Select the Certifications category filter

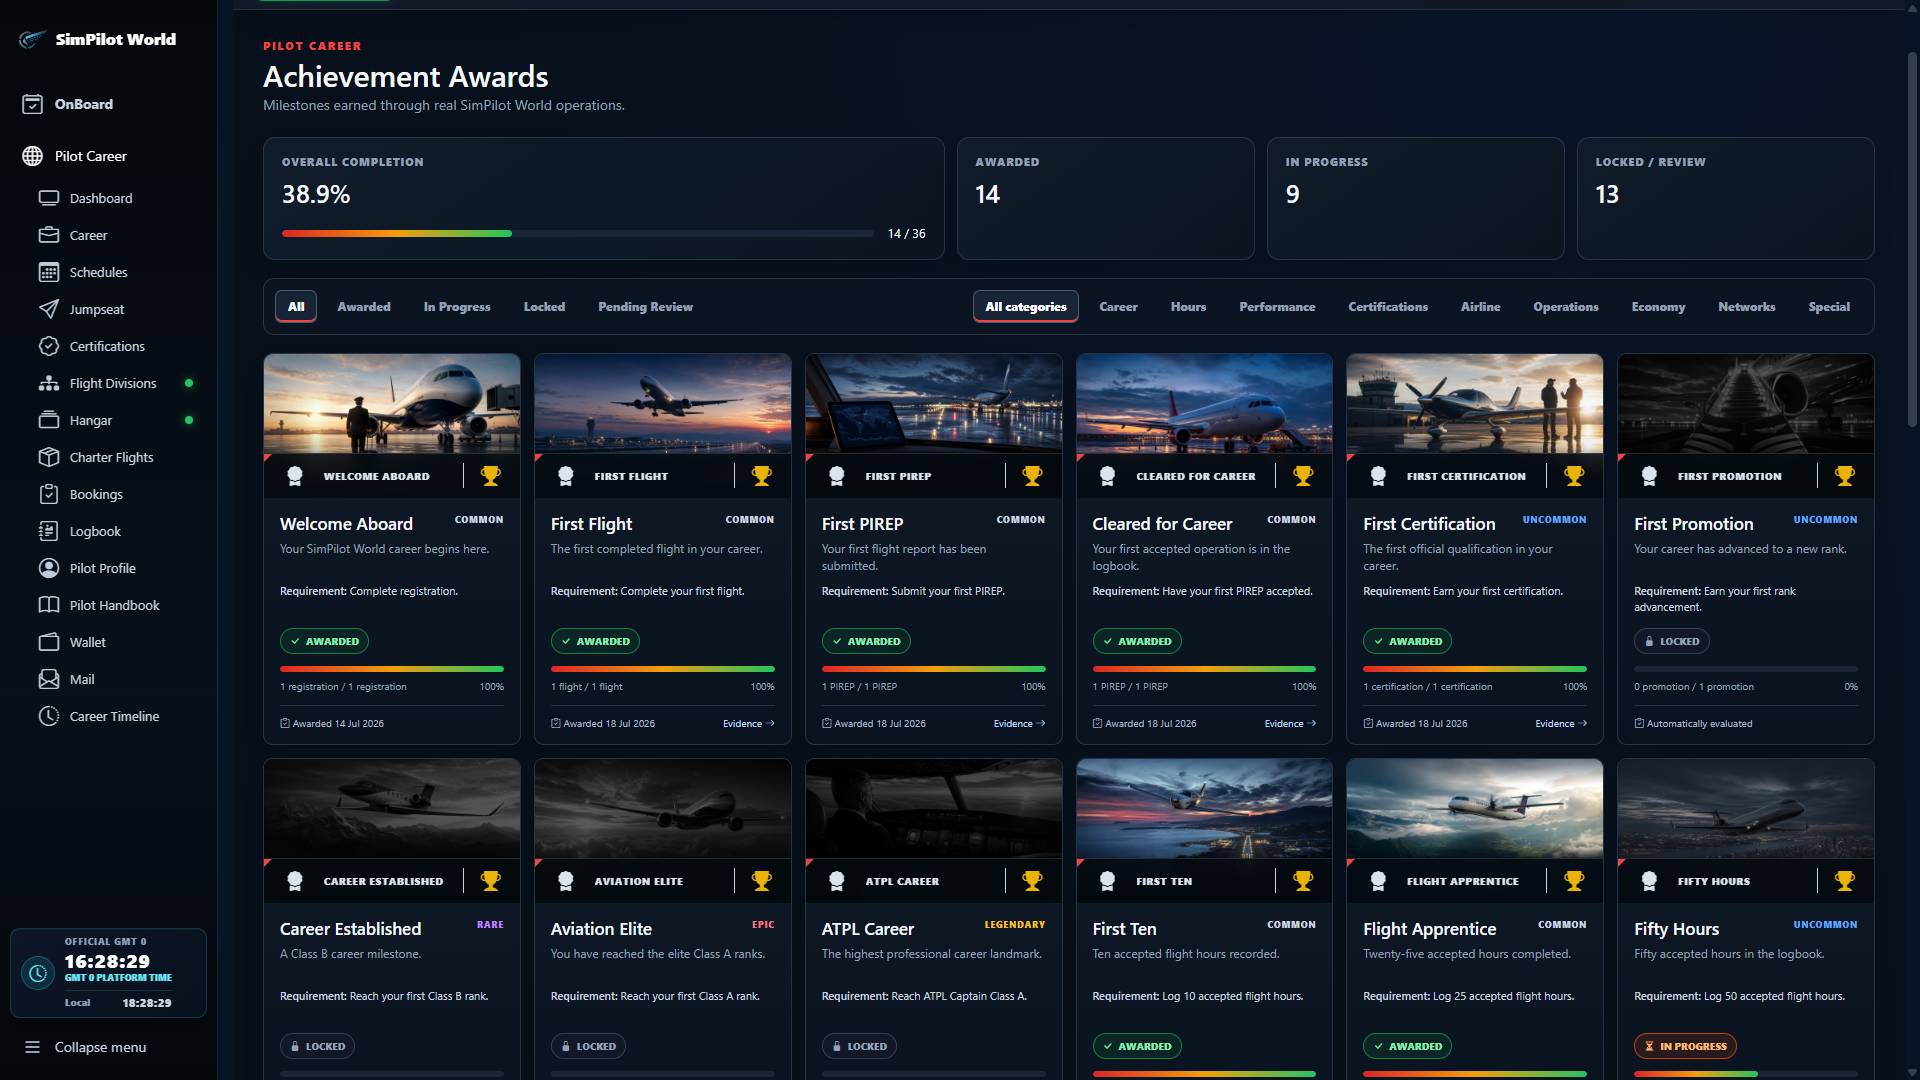[x=1387, y=307]
